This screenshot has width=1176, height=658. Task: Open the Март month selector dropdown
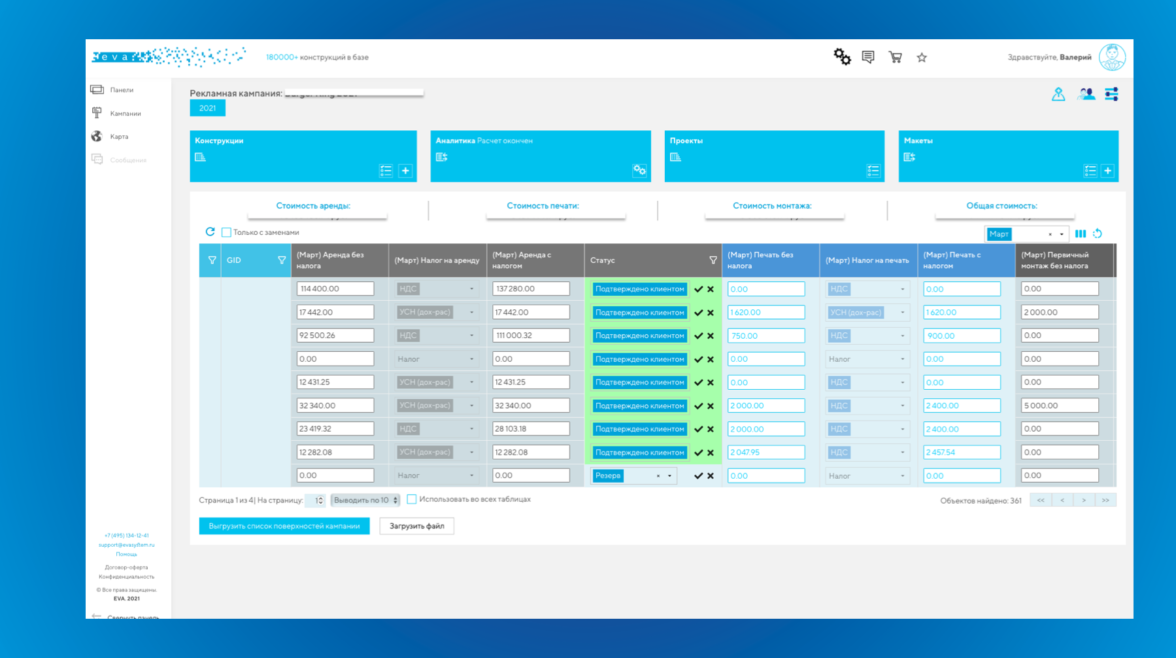1062,234
